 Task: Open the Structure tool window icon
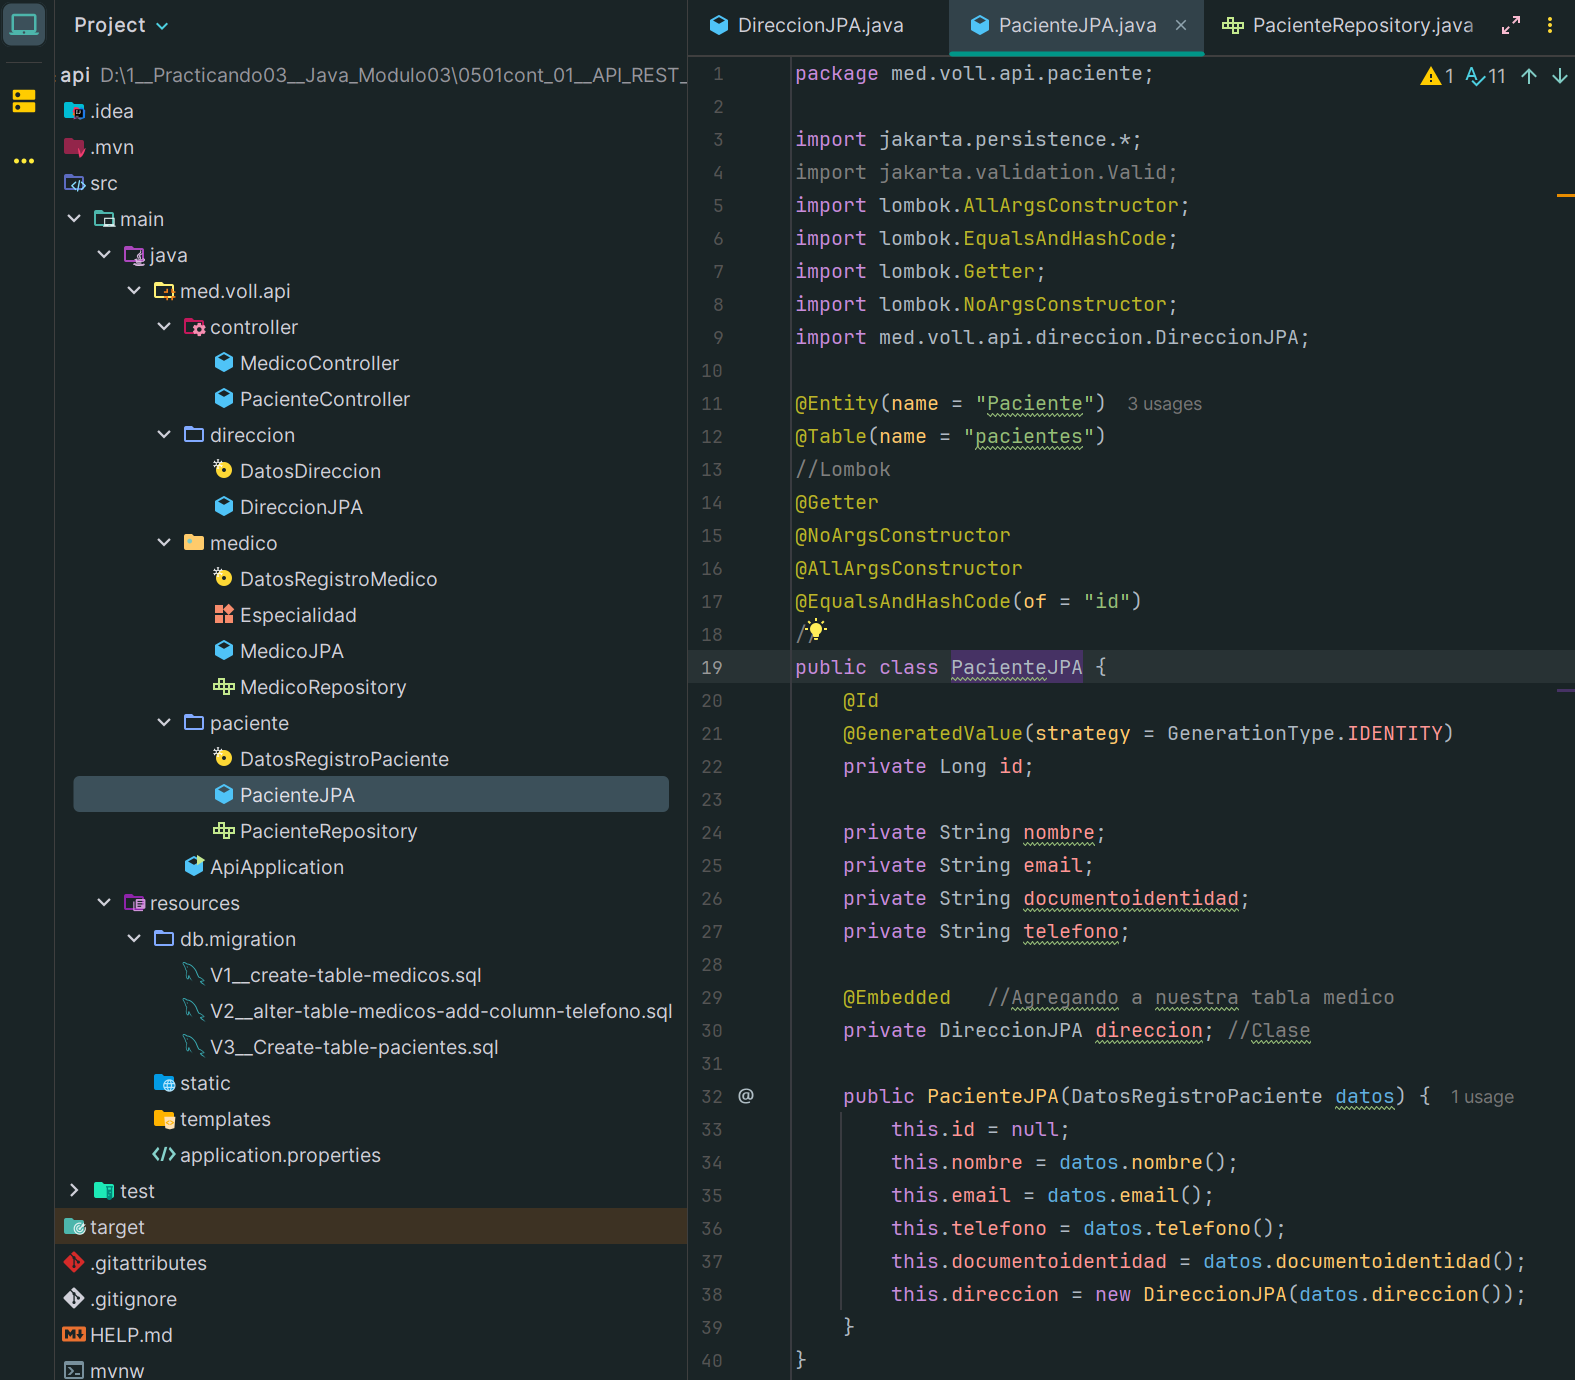pyautogui.click(x=24, y=101)
